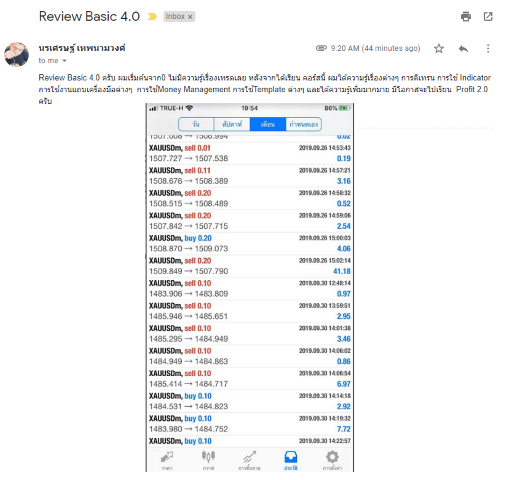Image resolution: width=514 pixels, height=480 pixels.
Task: Open the settings gear in bottom bar
Action: coord(332,460)
